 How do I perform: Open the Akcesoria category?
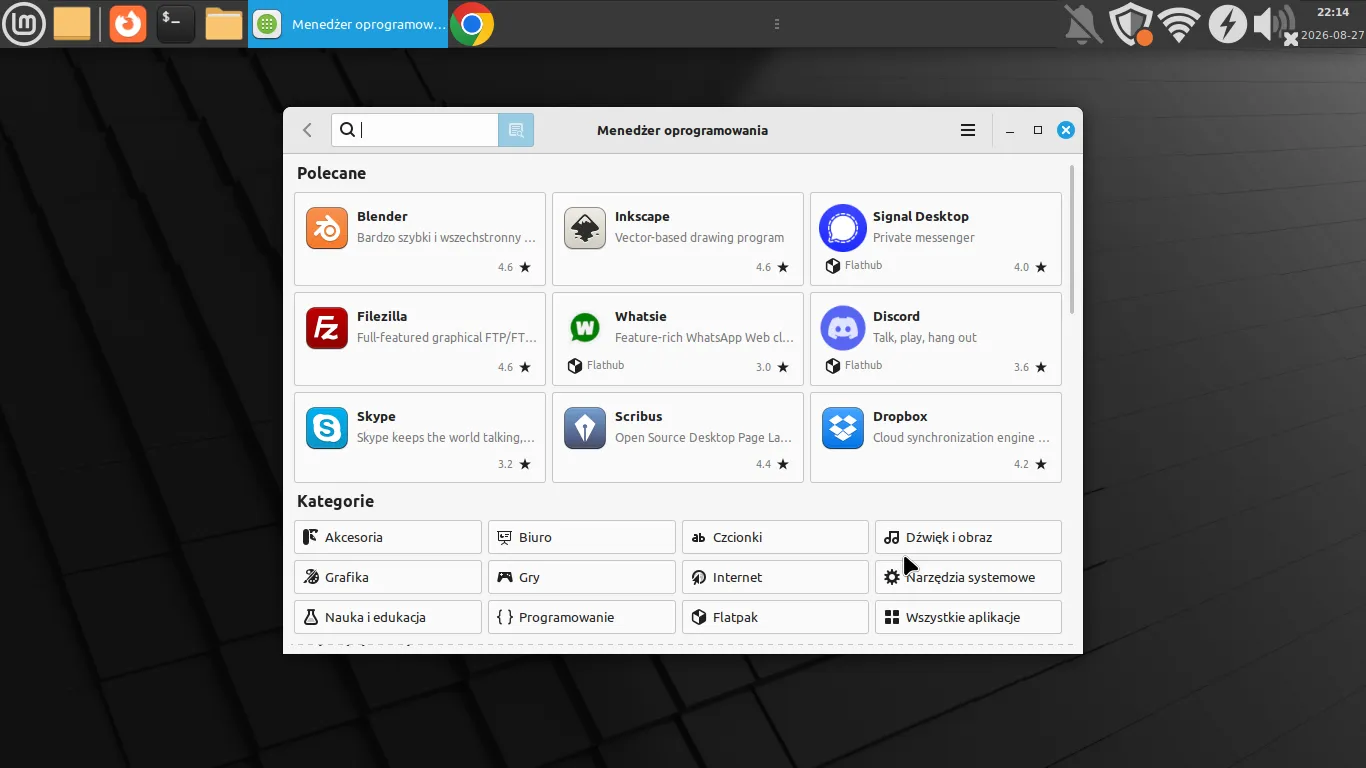(388, 537)
